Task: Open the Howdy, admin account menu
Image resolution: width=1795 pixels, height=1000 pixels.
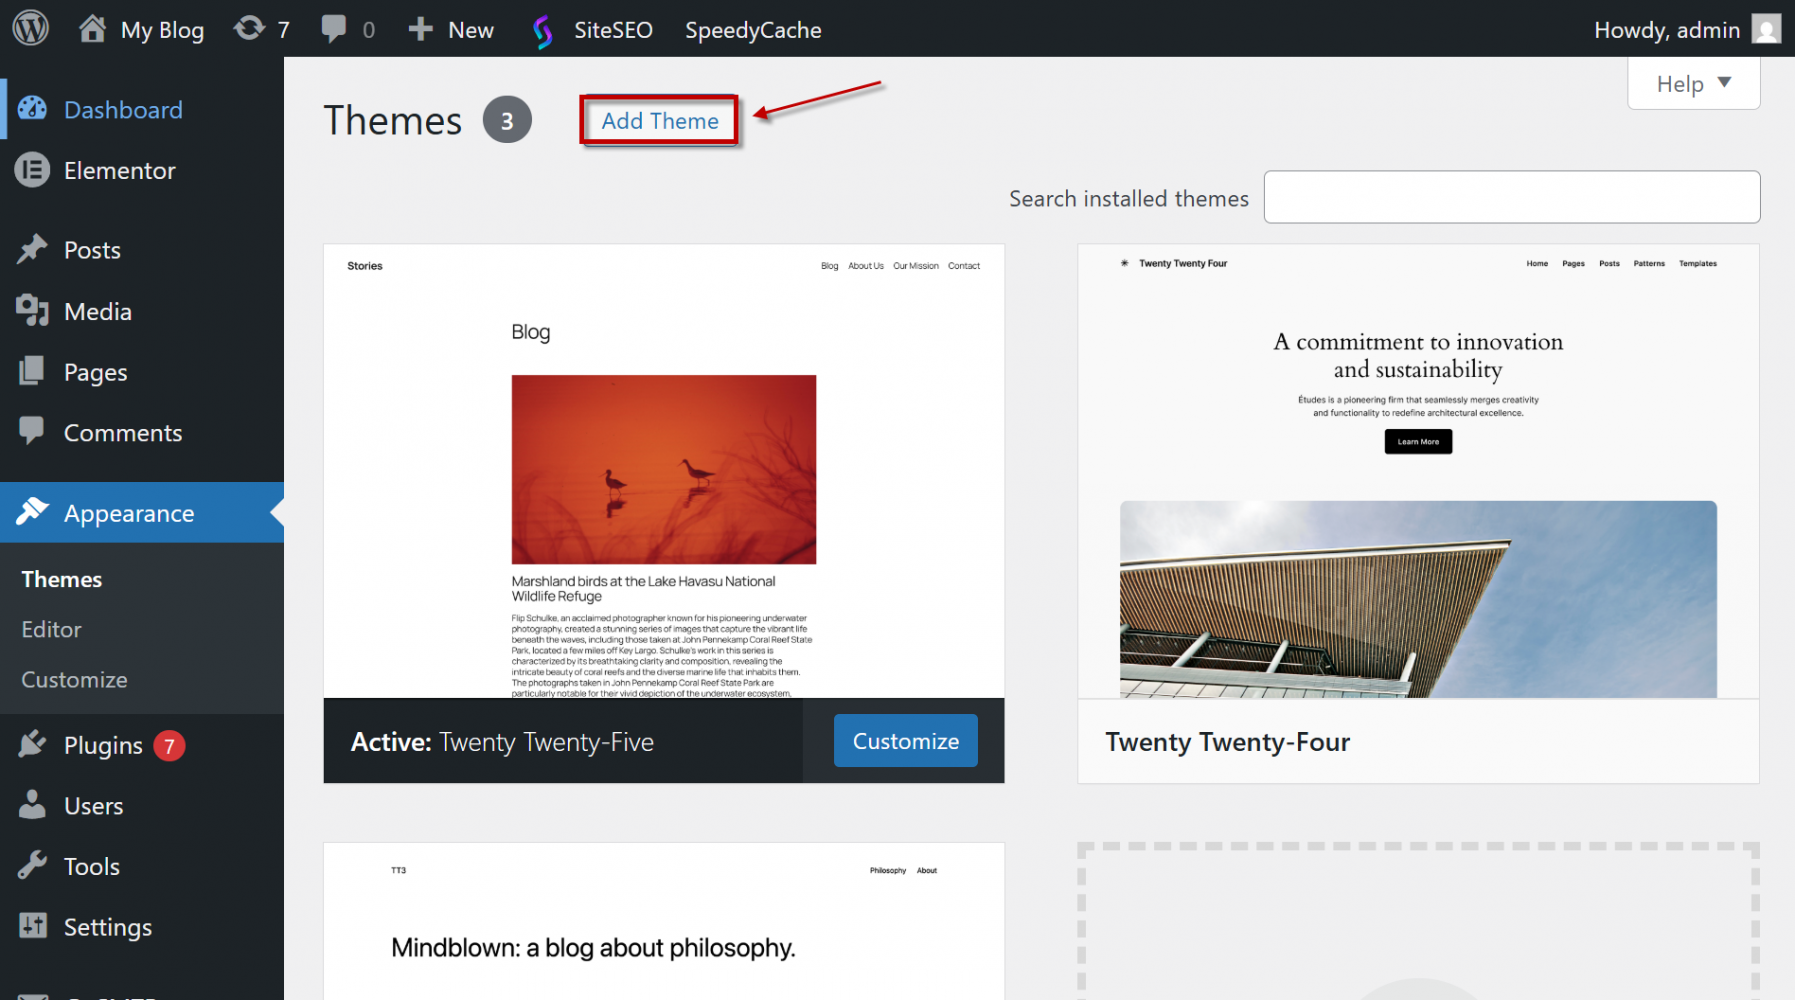Action: click(x=1666, y=30)
